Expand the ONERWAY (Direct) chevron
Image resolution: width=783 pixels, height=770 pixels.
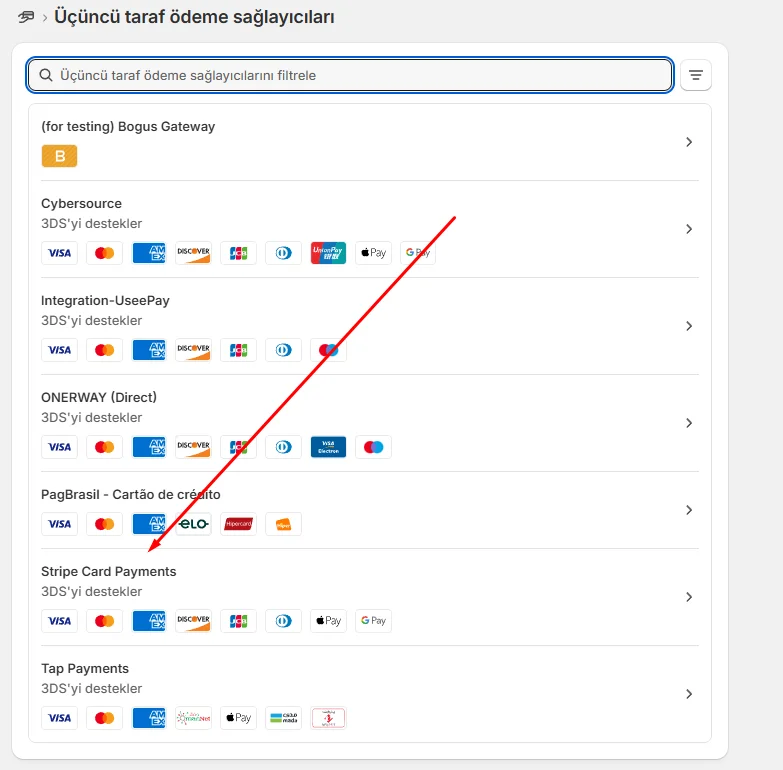click(689, 423)
